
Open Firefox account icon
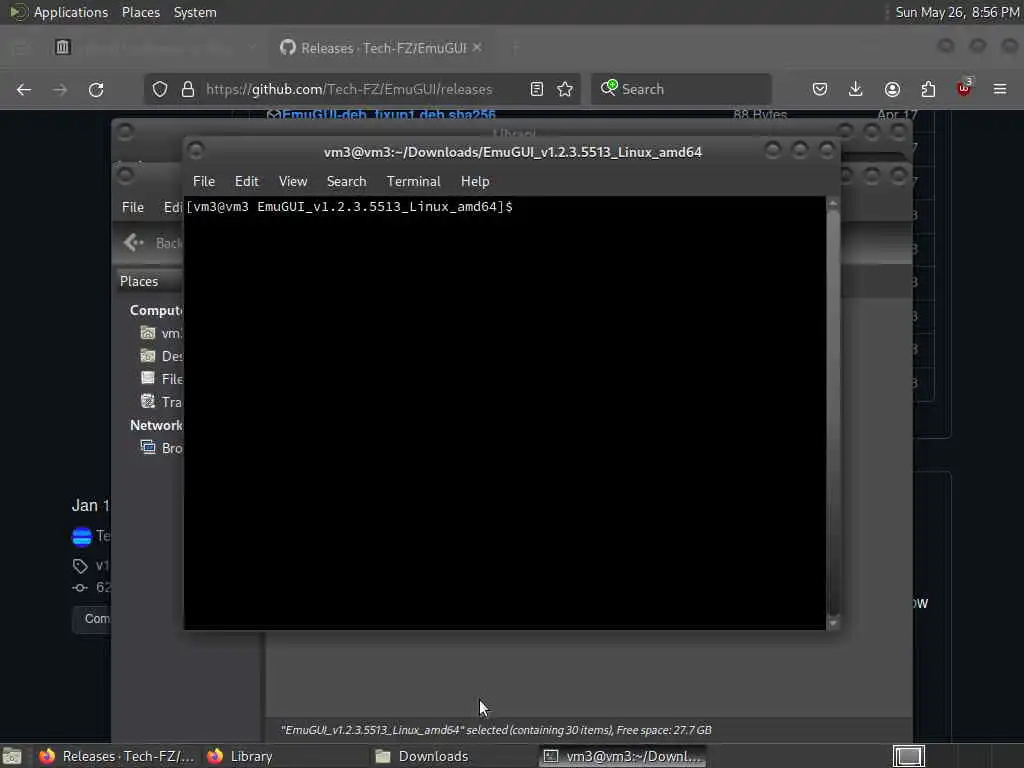pos(892,89)
